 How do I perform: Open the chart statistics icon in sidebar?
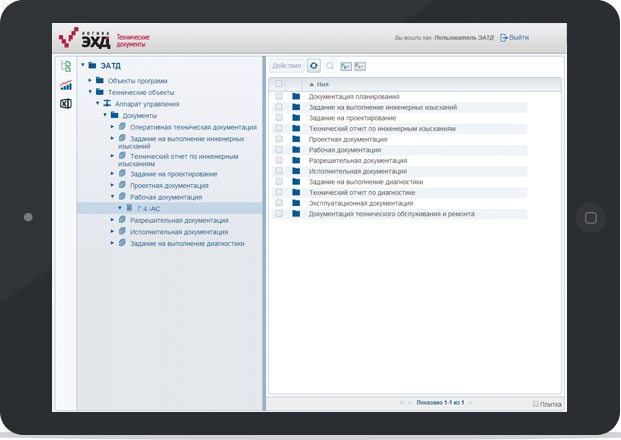pos(66,85)
